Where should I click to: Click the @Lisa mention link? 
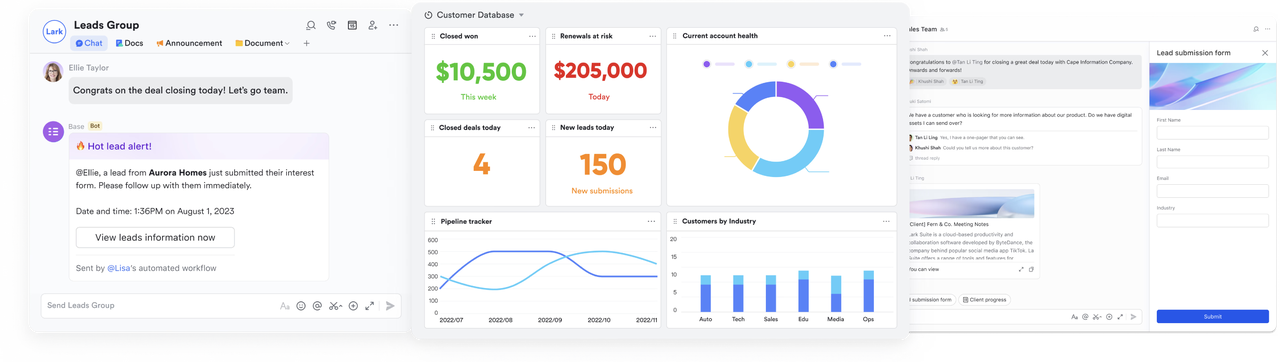point(118,268)
